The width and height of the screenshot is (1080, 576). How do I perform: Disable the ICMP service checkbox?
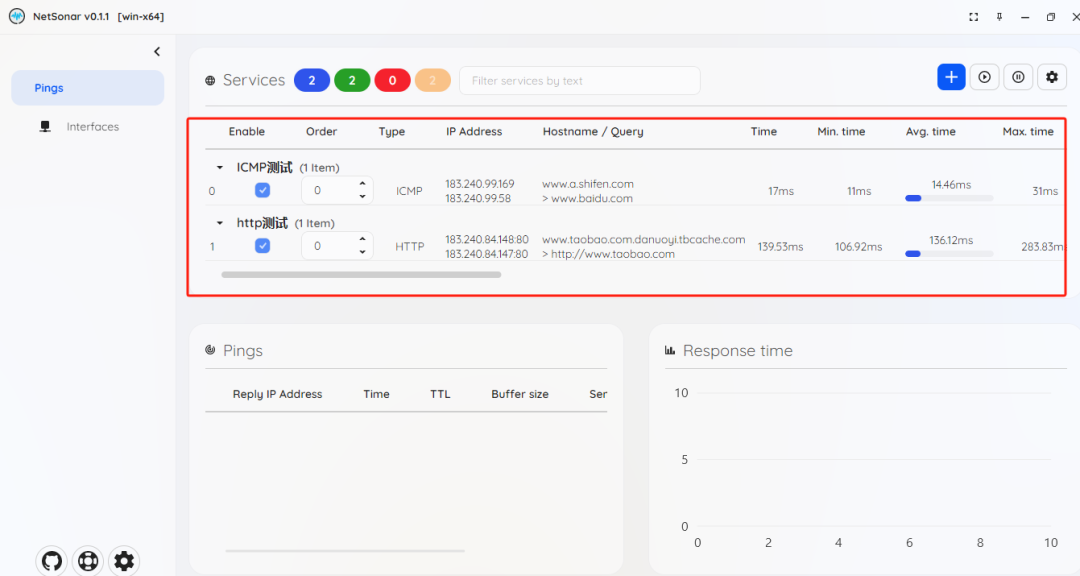tap(262, 190)
